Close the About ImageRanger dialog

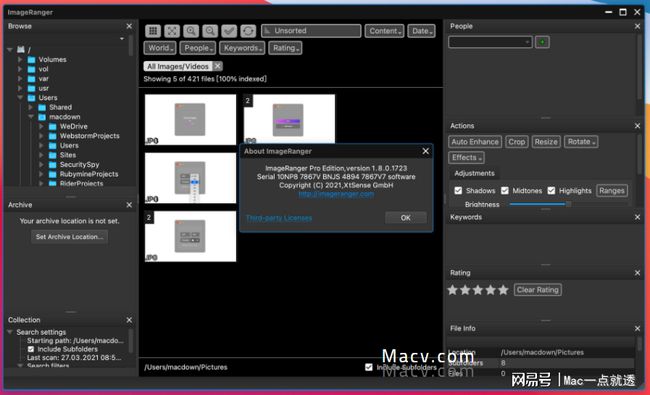[425, 151]
